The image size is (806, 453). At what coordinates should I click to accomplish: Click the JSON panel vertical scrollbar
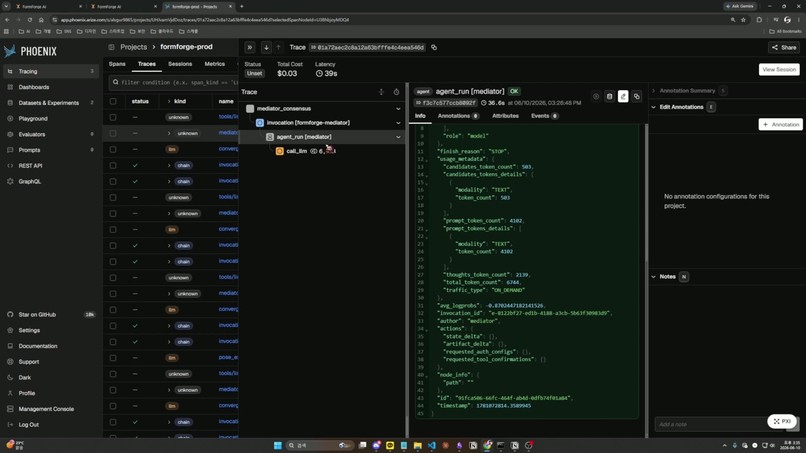[646, 195]
